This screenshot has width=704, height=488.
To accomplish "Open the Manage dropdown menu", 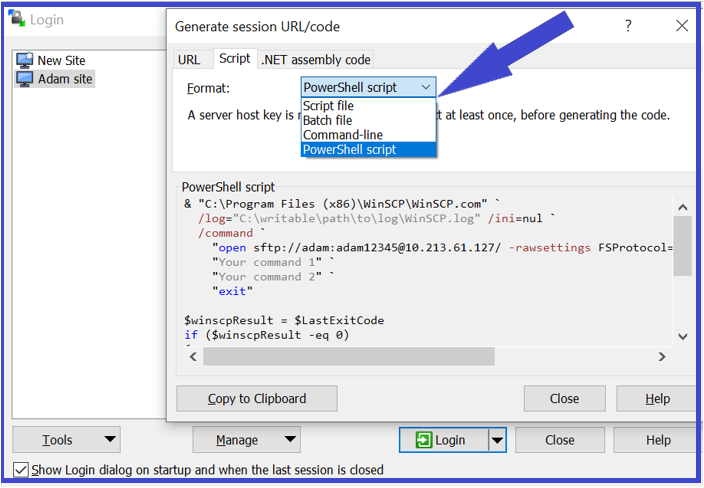I will point(246,440).
